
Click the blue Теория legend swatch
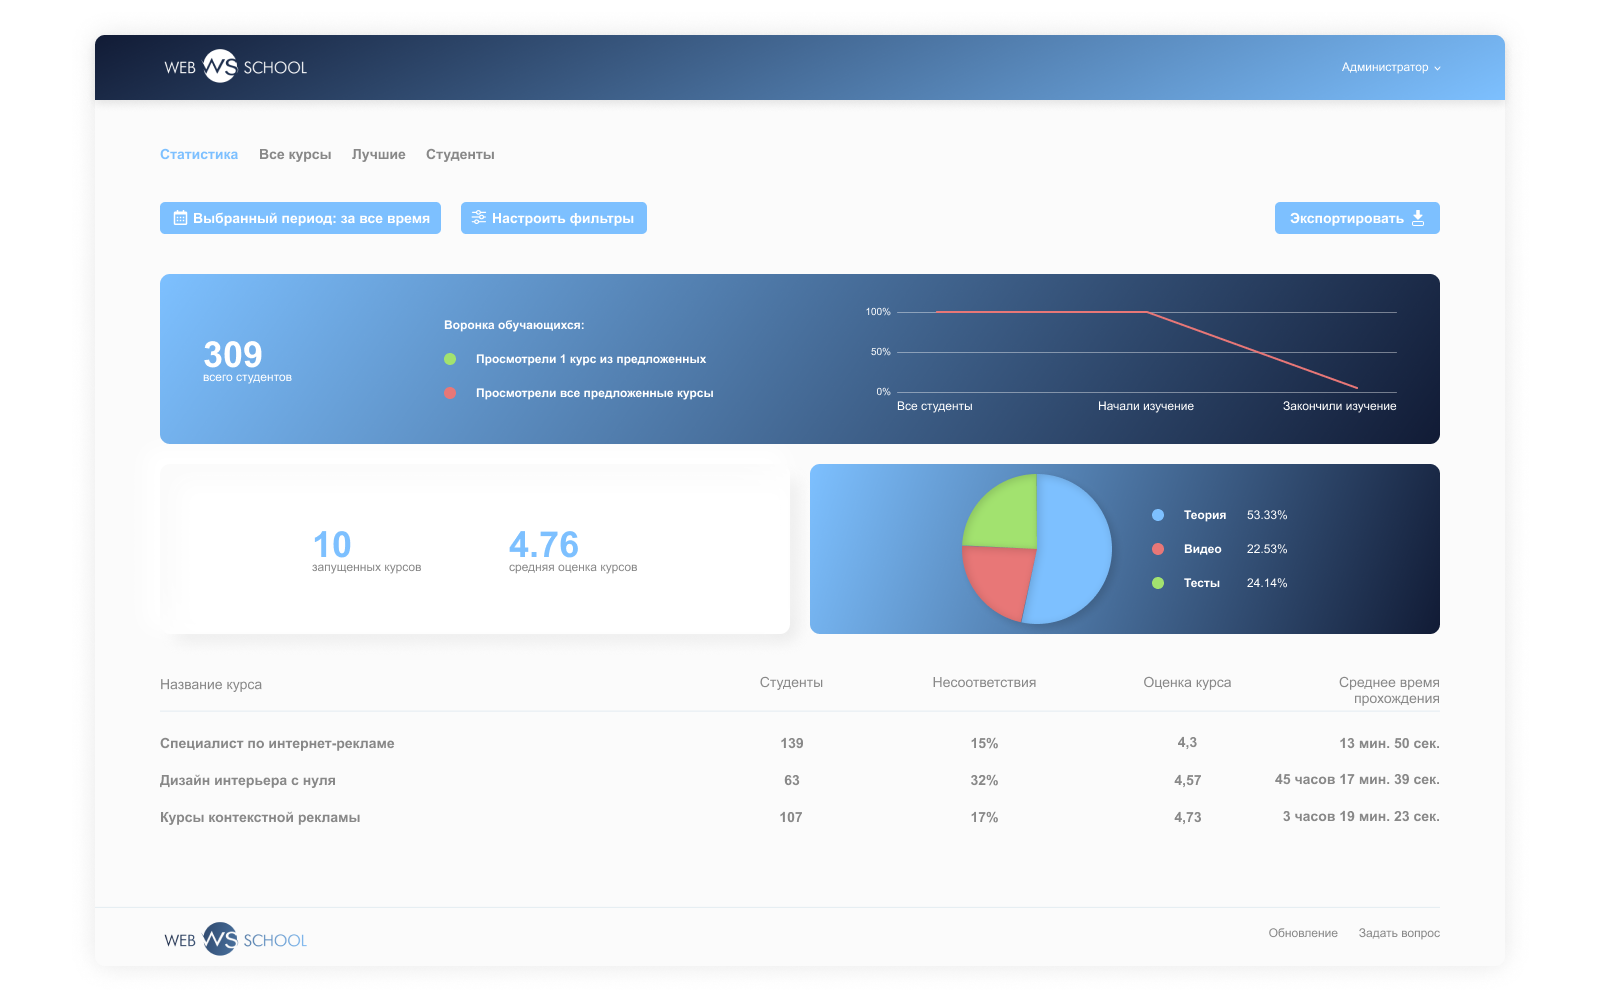coord(1158,515)
